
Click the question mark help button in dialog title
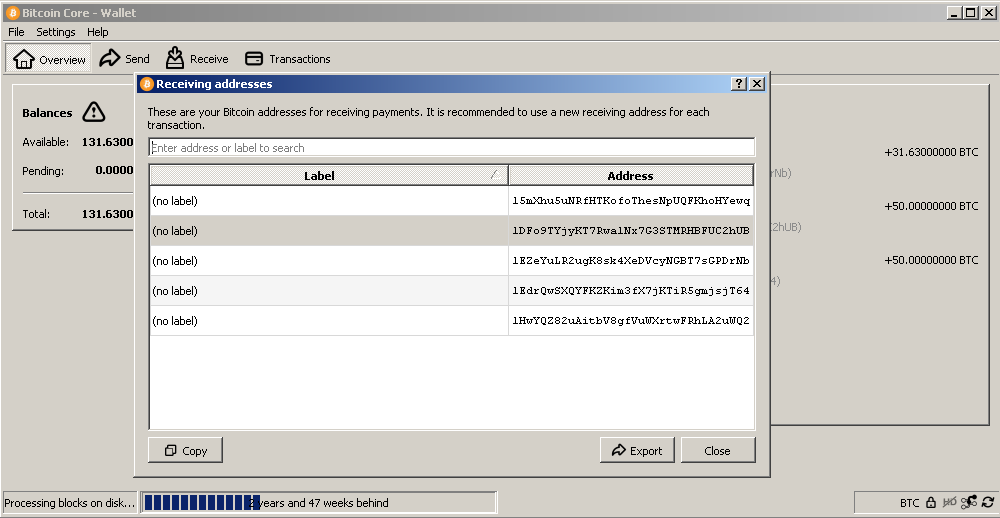click(739, 84)
